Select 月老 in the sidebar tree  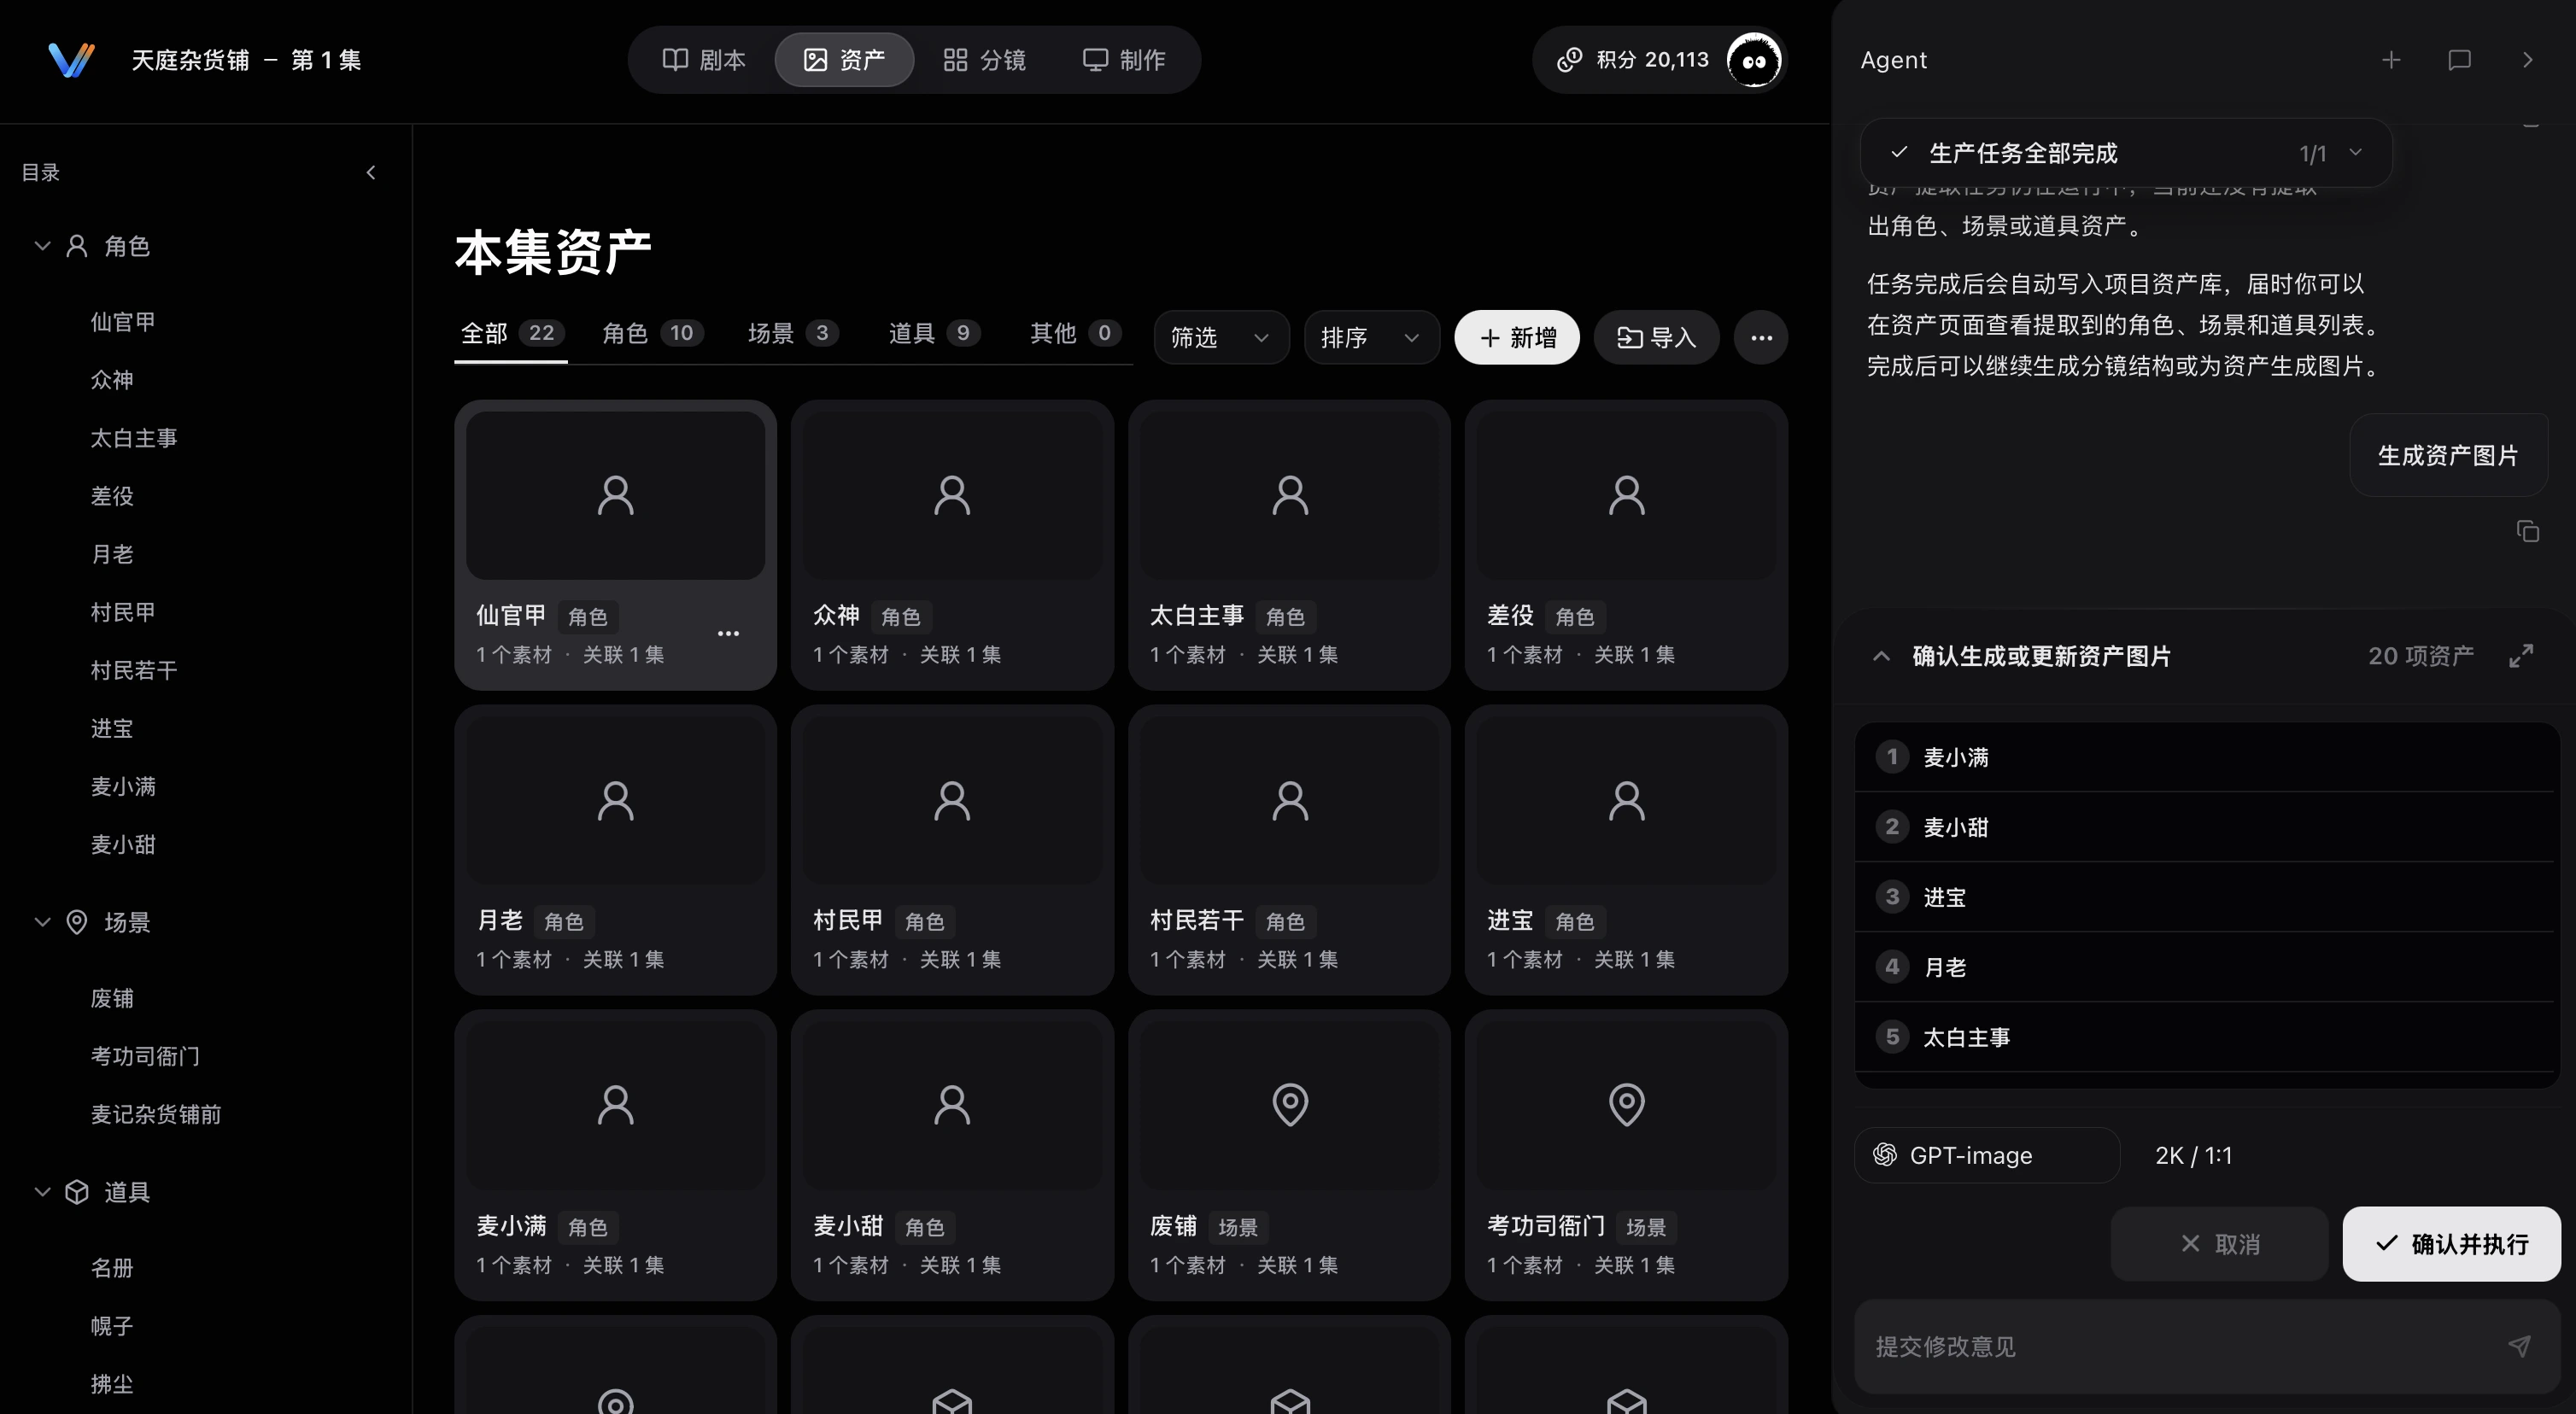click(x=112, y=554)
